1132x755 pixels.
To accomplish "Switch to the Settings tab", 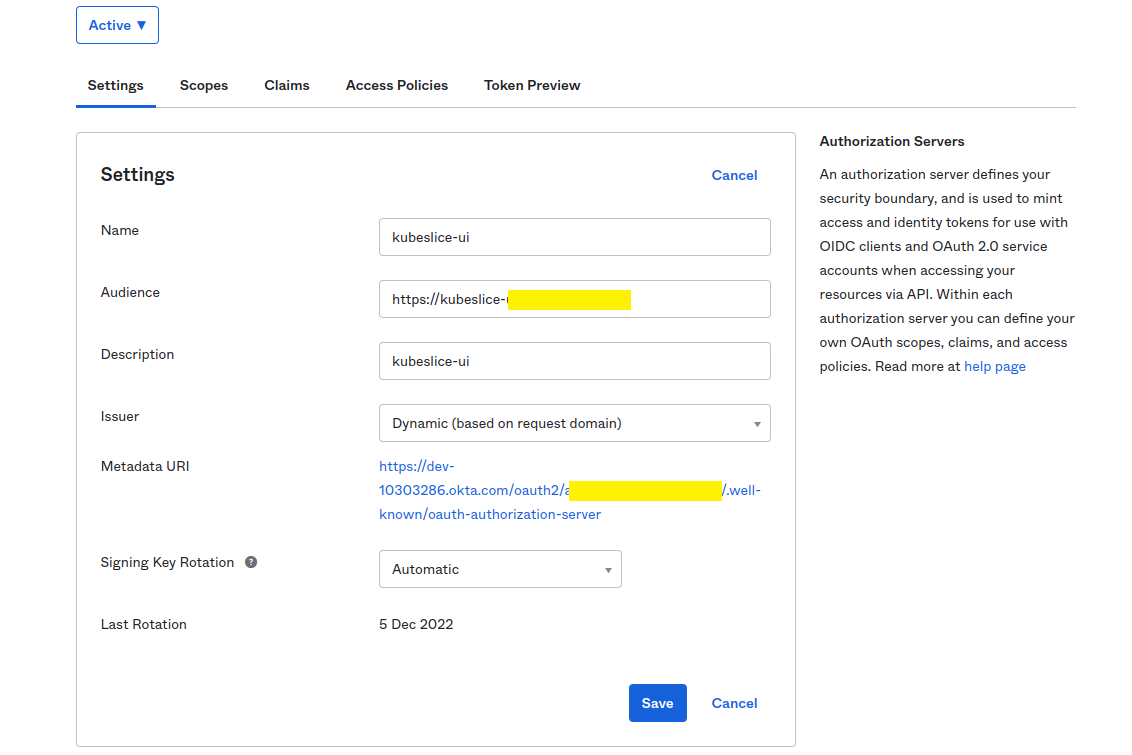I will point(116,85).
